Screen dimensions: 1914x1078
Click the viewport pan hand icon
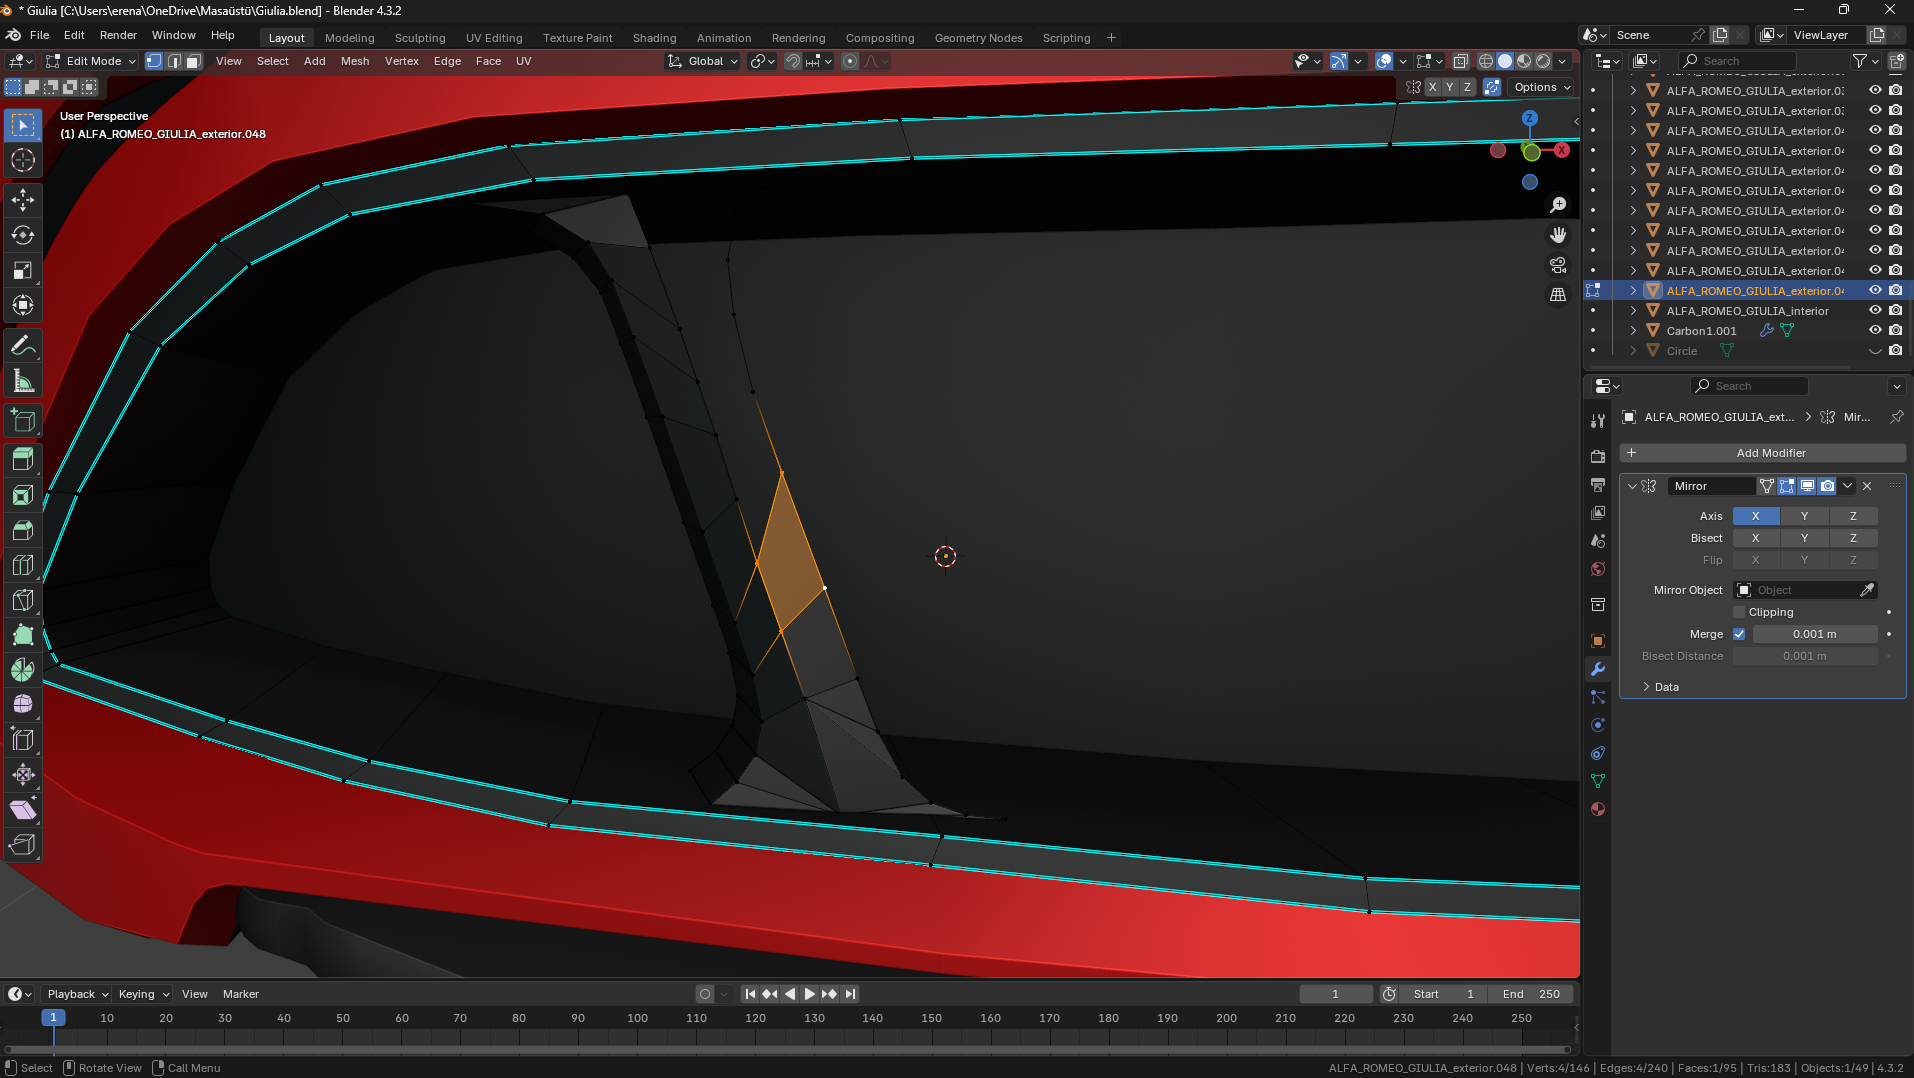(x=1558, y=235)
